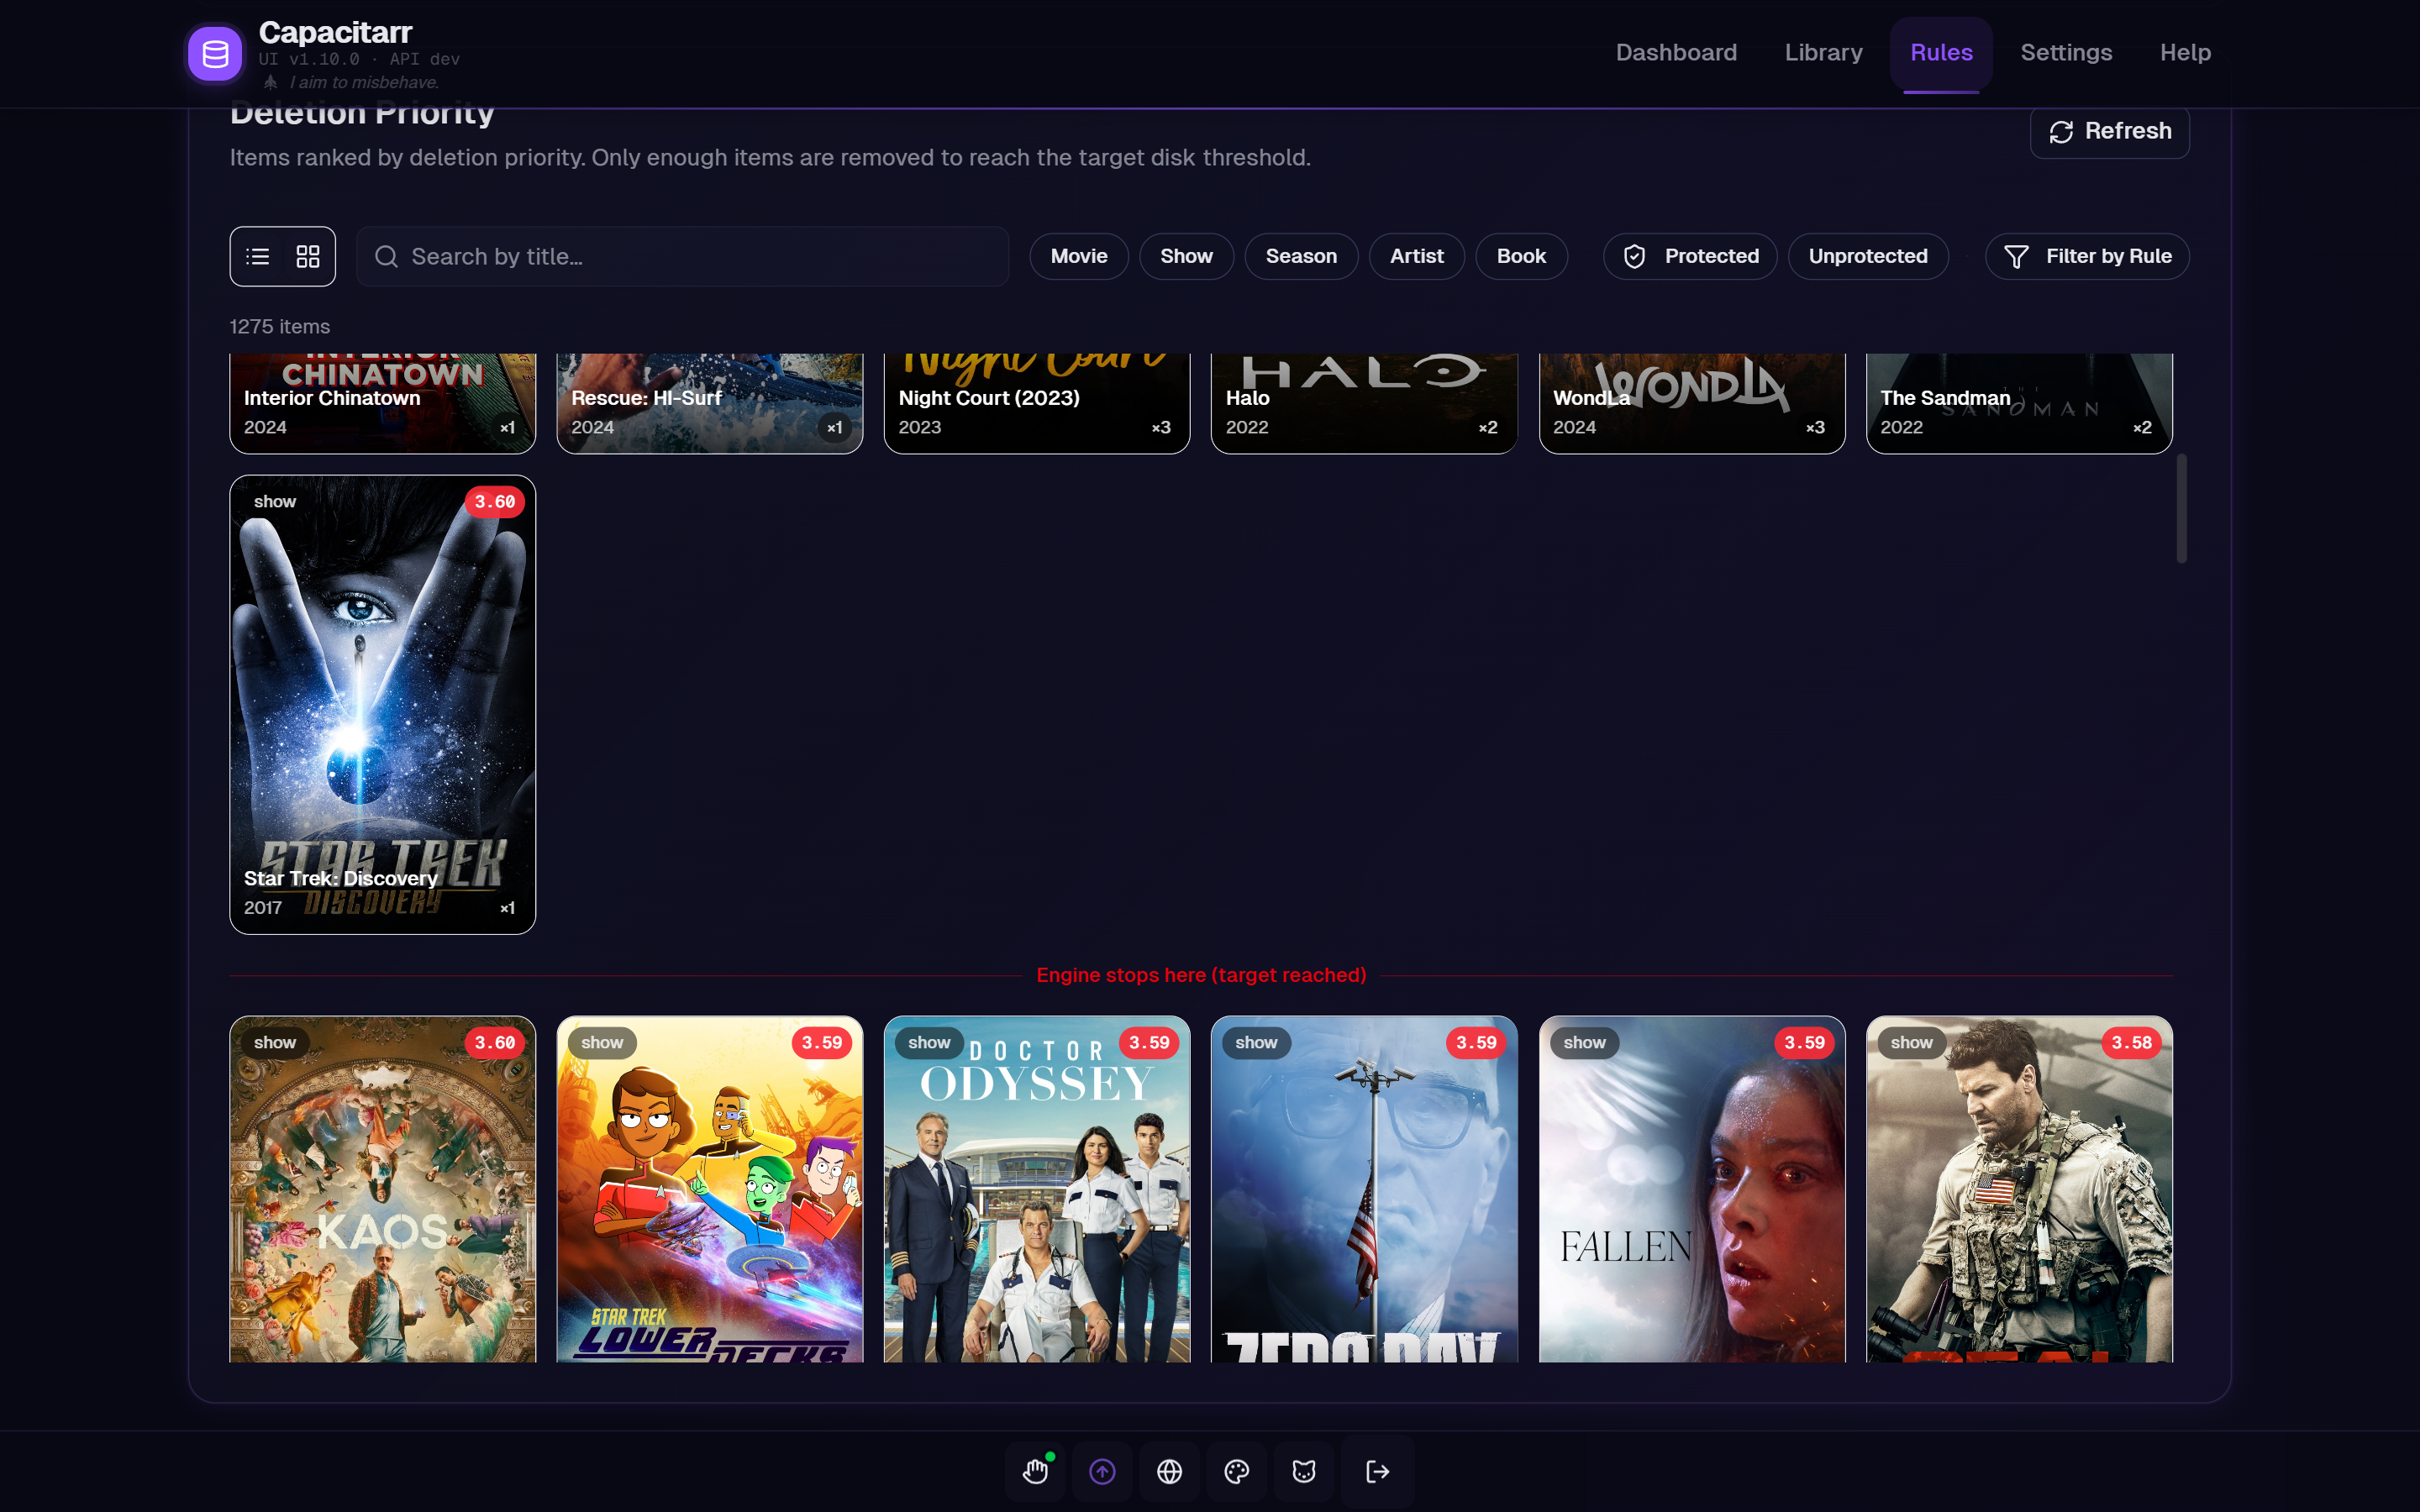Select the Star Trek: Discovery poster
Viewport: 2420px width, 1512px height.
coord(382,705)
